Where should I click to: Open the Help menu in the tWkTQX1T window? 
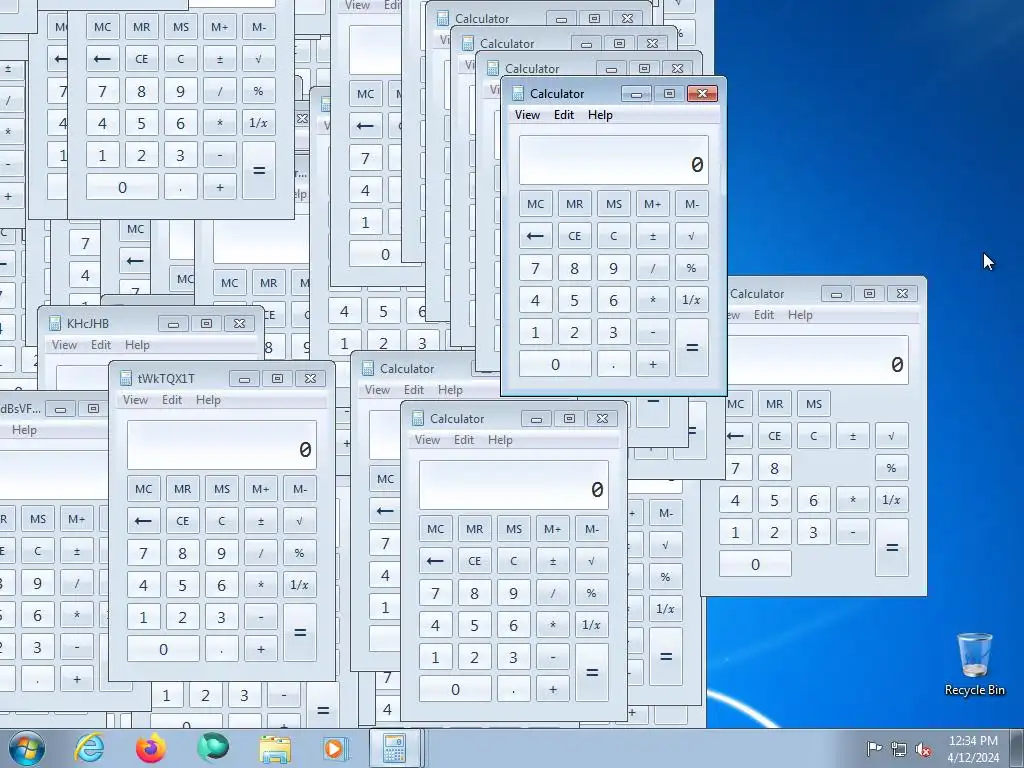208,400
